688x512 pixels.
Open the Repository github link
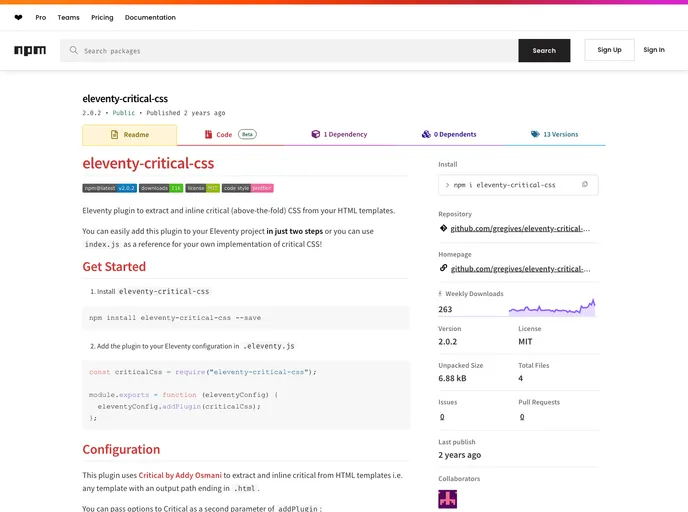click(520, 228)
